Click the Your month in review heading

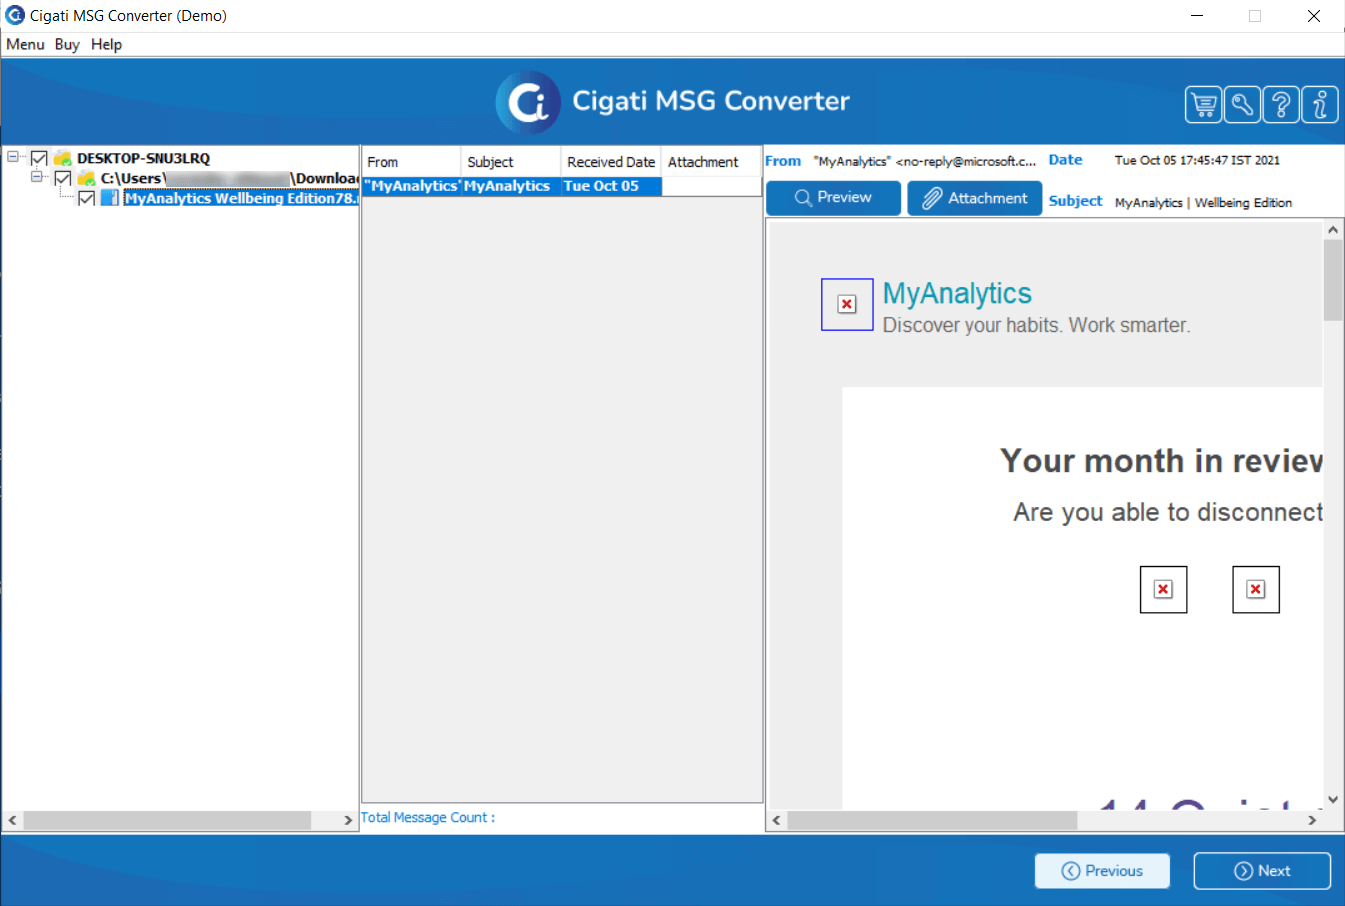tap(1161, 460)
